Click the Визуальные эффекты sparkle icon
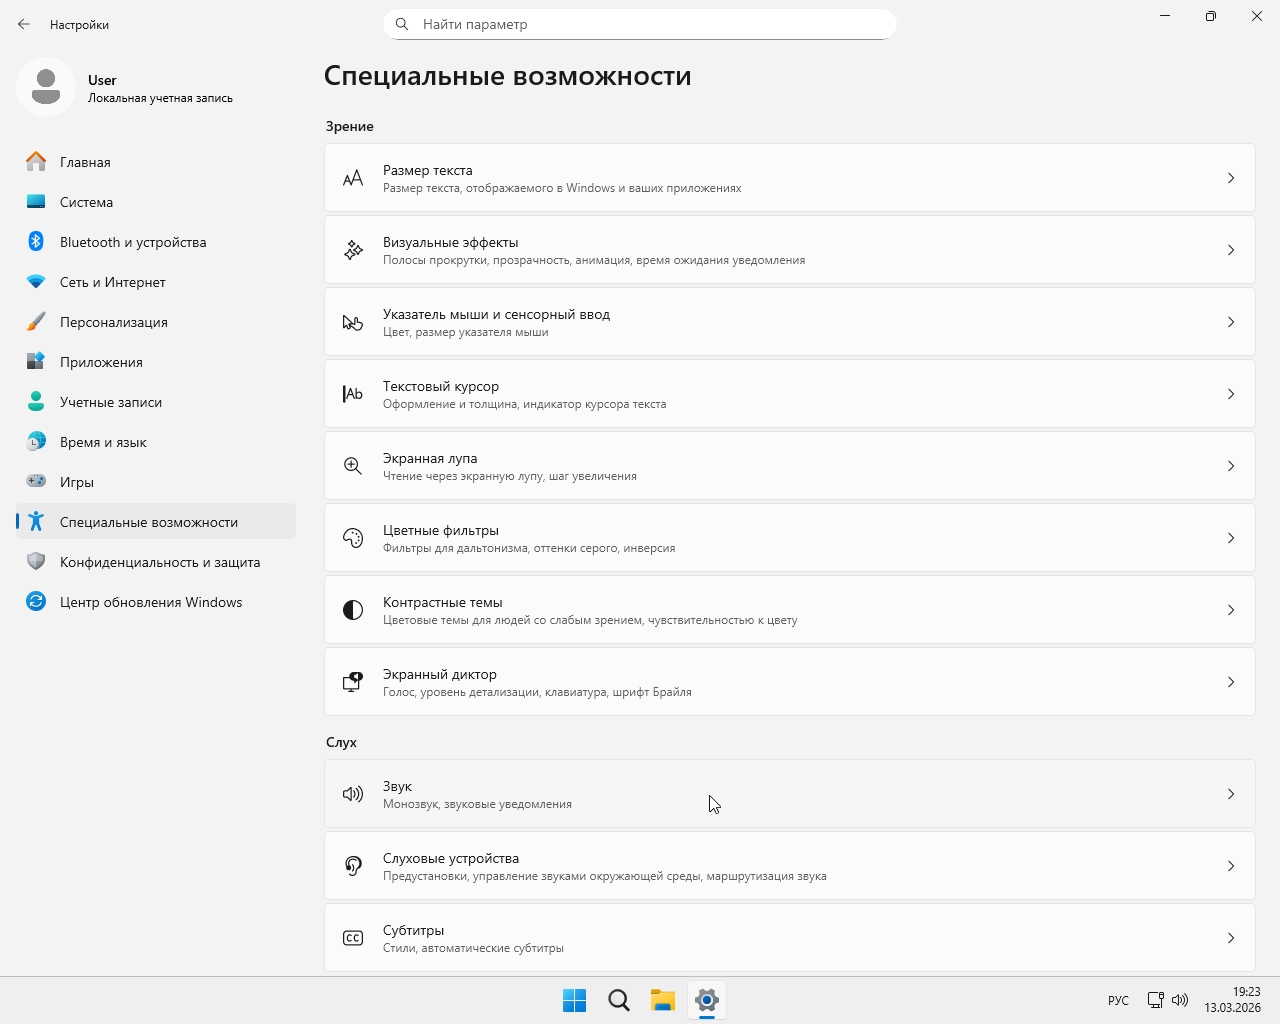The height and width of the screenshot is (1024, 1280). [353, 250]
